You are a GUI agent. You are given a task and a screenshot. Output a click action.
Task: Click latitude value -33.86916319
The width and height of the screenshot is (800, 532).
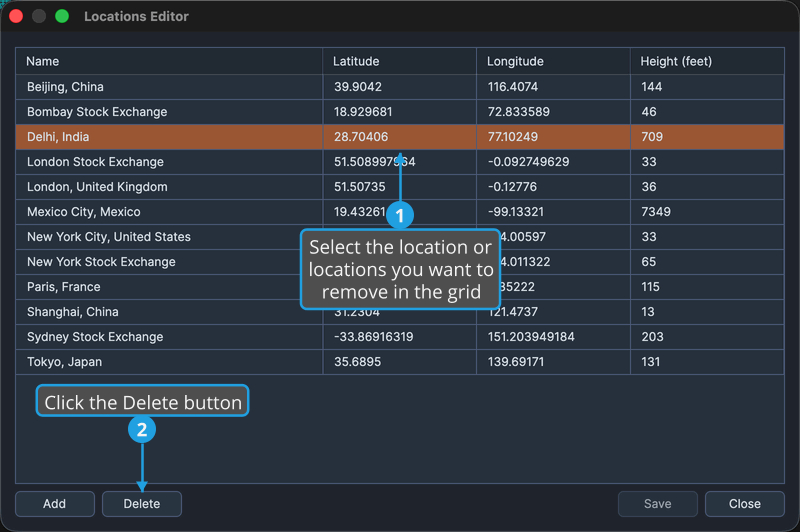coord(373,337)
